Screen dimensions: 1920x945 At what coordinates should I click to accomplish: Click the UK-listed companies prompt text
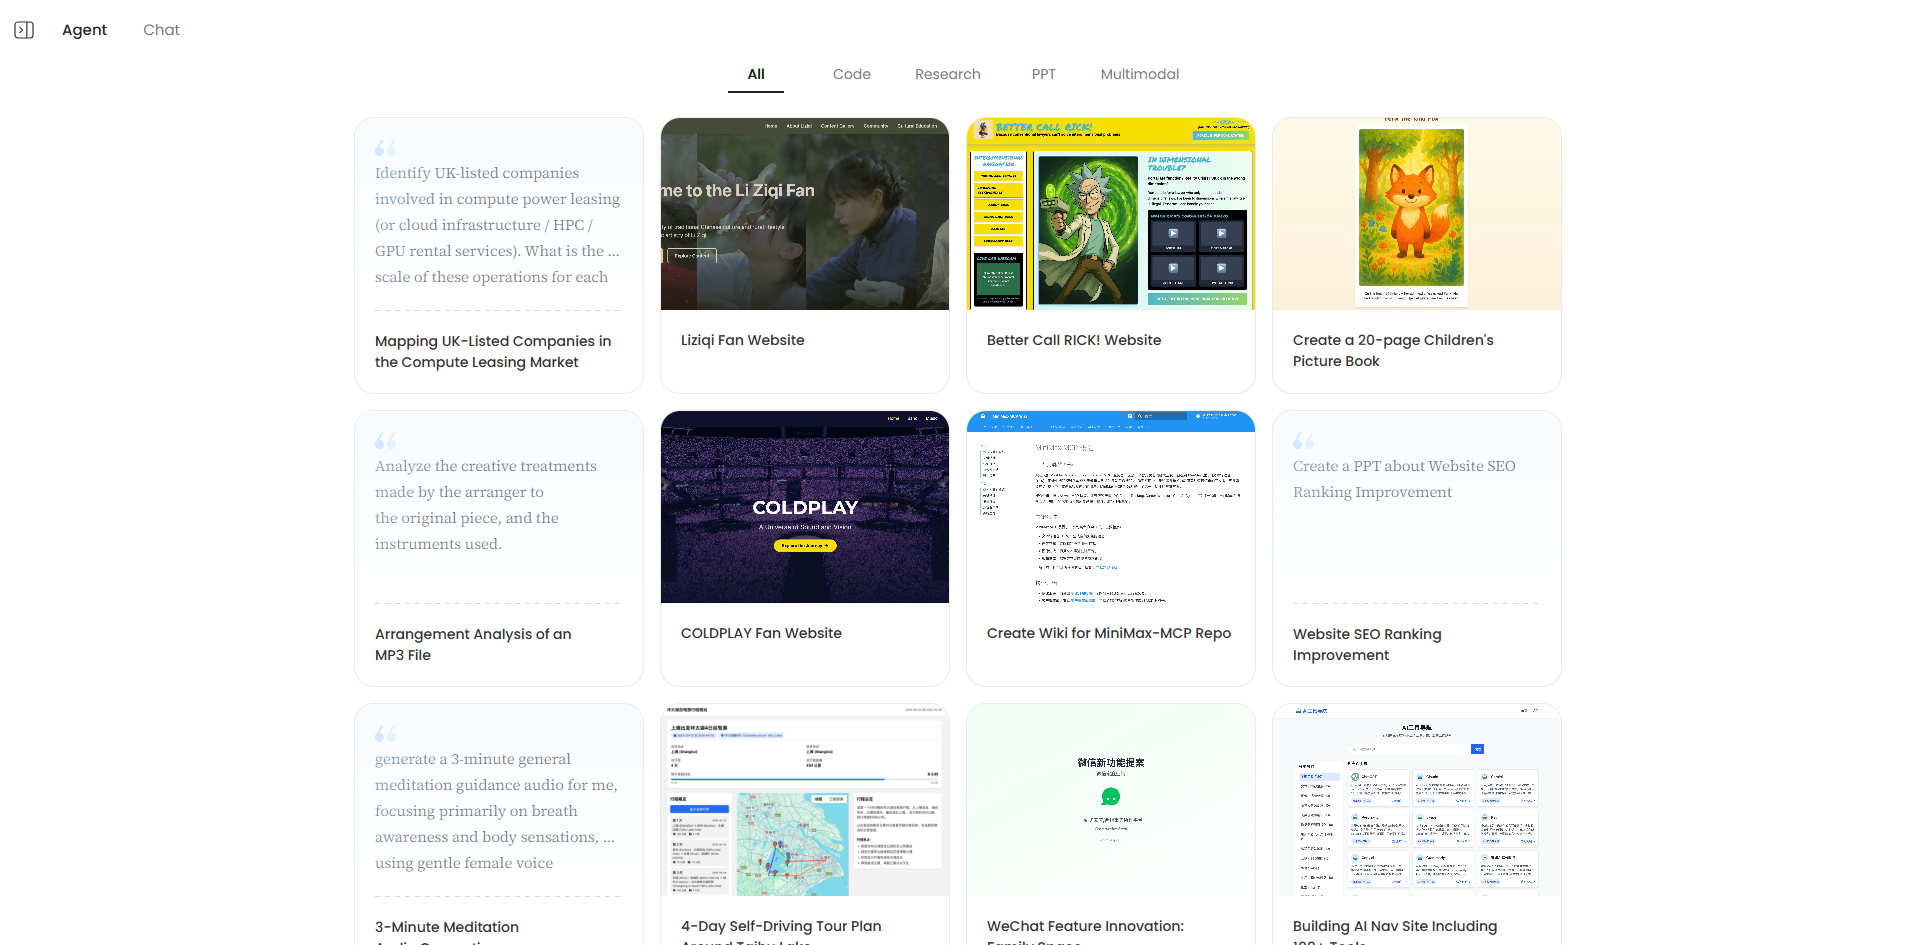point(497,225)
